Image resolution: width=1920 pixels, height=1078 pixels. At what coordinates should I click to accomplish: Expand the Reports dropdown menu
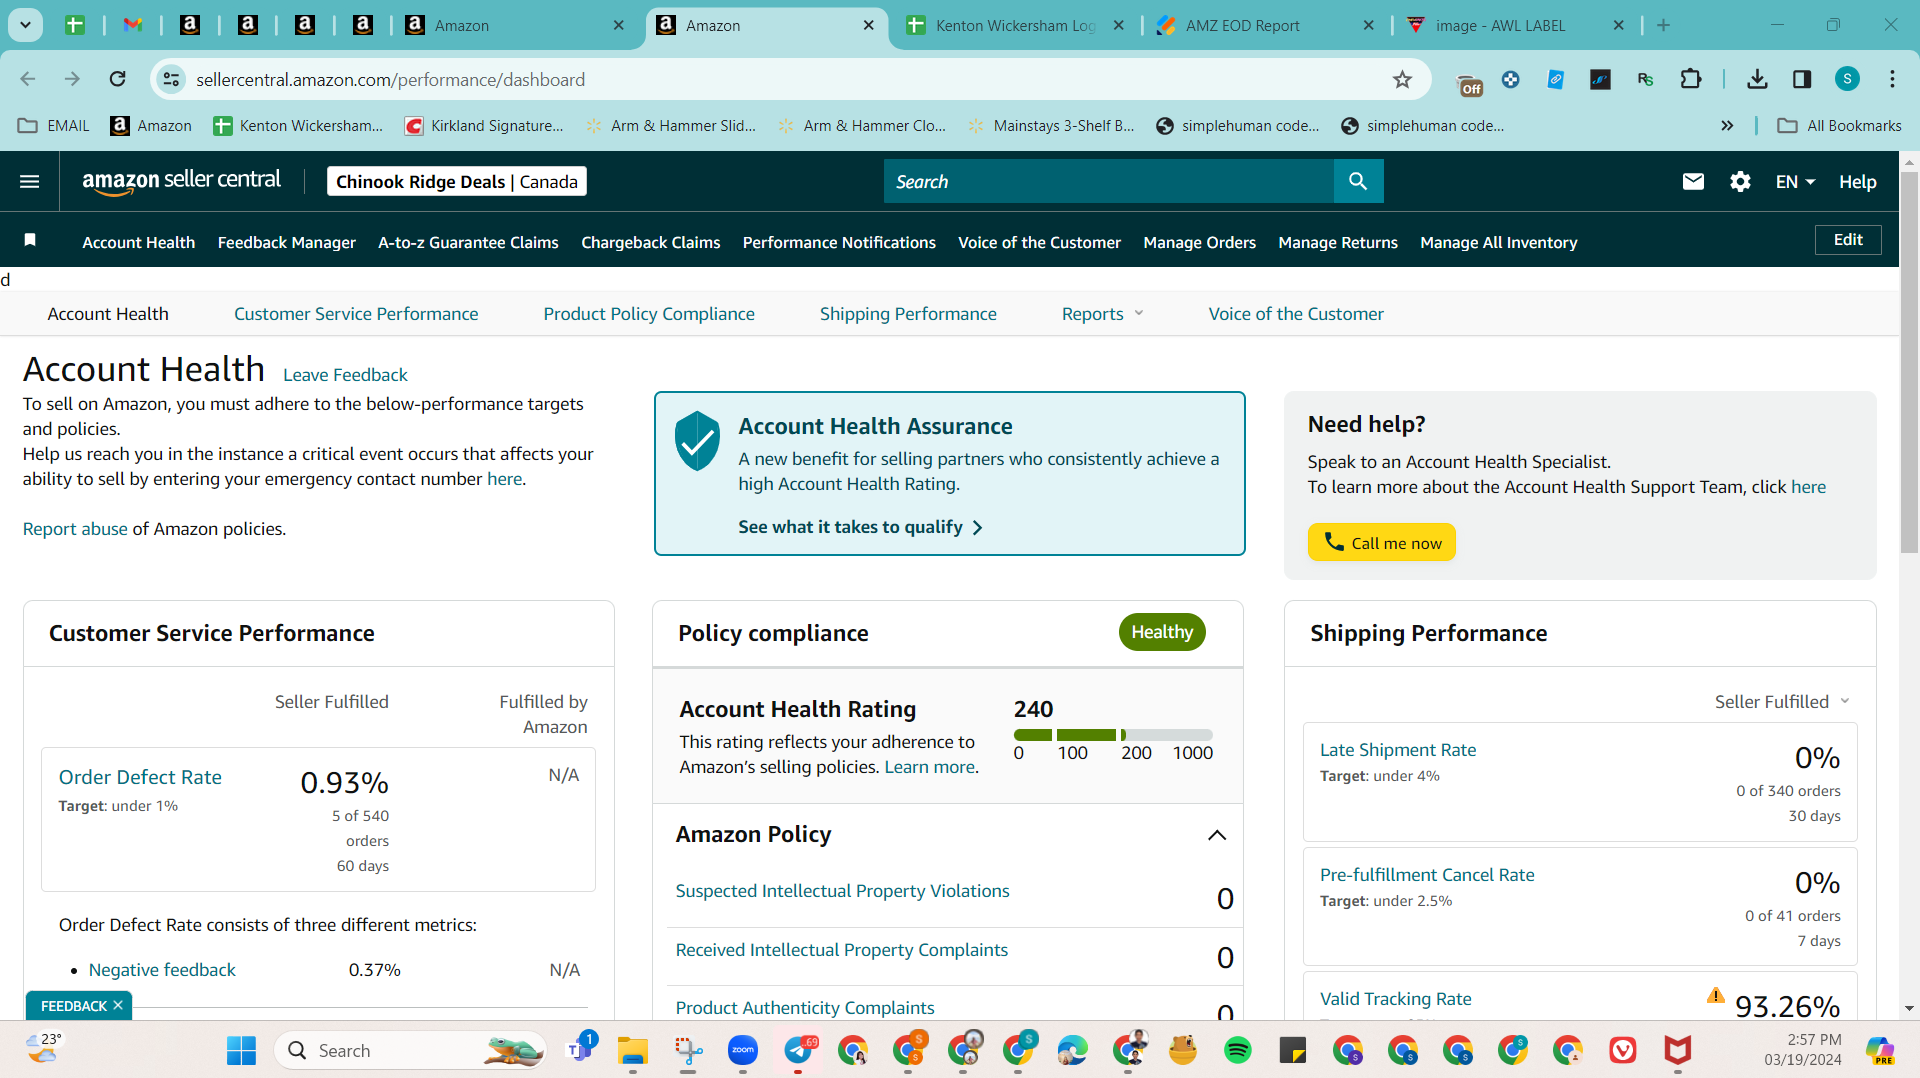1102,313
